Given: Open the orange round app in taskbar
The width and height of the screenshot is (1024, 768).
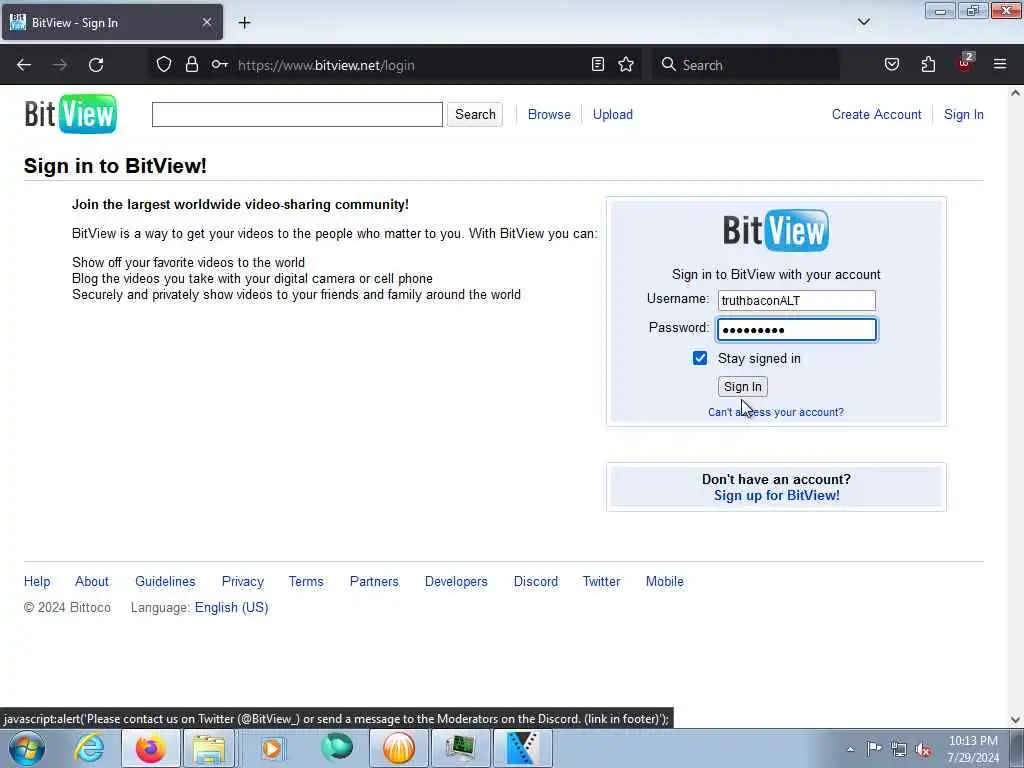Looking at the screenshot, I should pos(398,748).
